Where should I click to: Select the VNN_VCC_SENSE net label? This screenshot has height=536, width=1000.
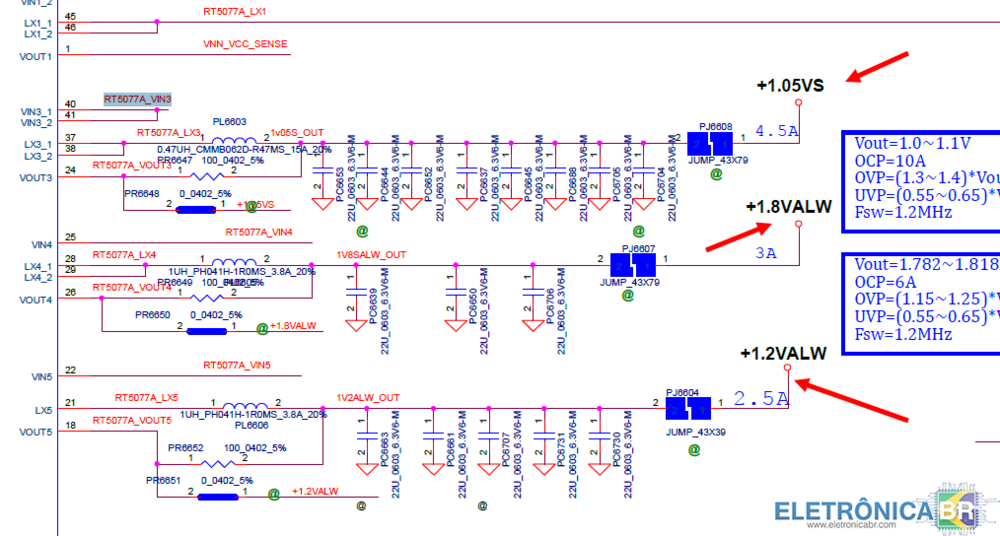[x=245, y=44]
